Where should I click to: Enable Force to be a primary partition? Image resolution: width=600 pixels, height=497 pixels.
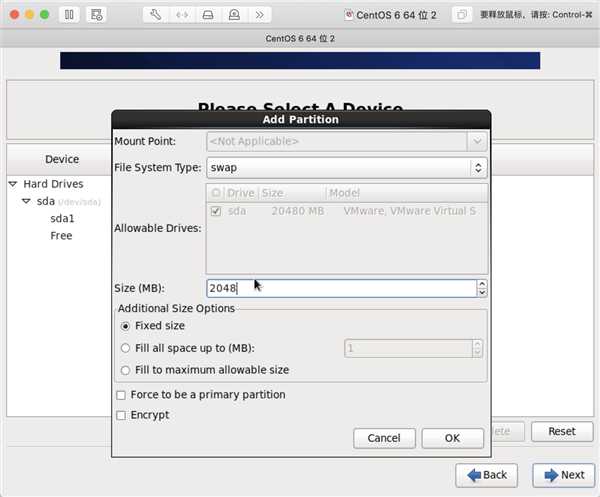[121, 395]
